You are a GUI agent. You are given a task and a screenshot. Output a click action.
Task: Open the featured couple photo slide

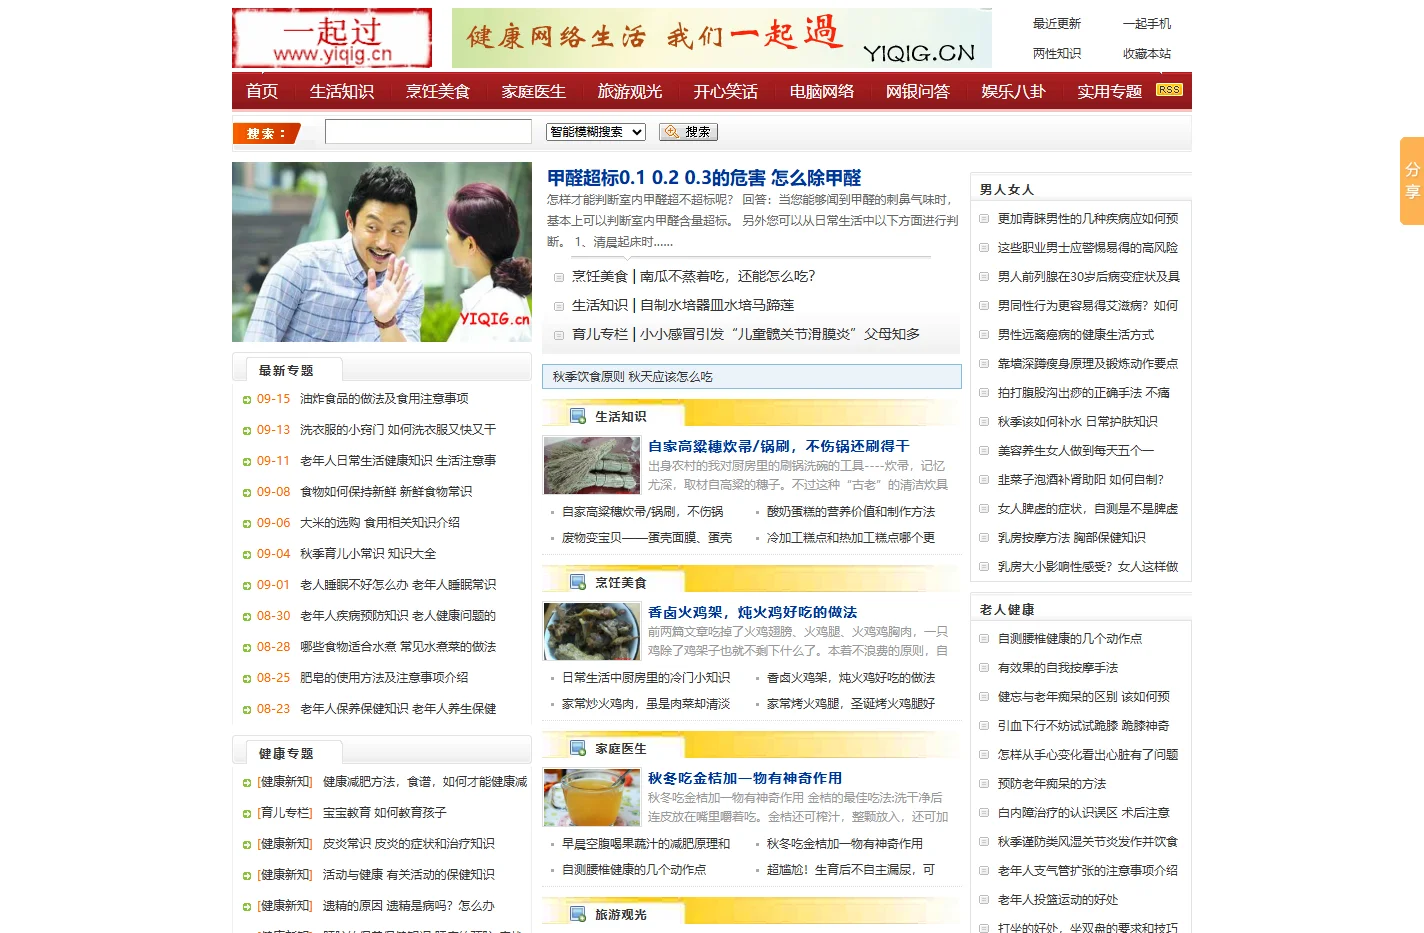click(x=382, y=252)
